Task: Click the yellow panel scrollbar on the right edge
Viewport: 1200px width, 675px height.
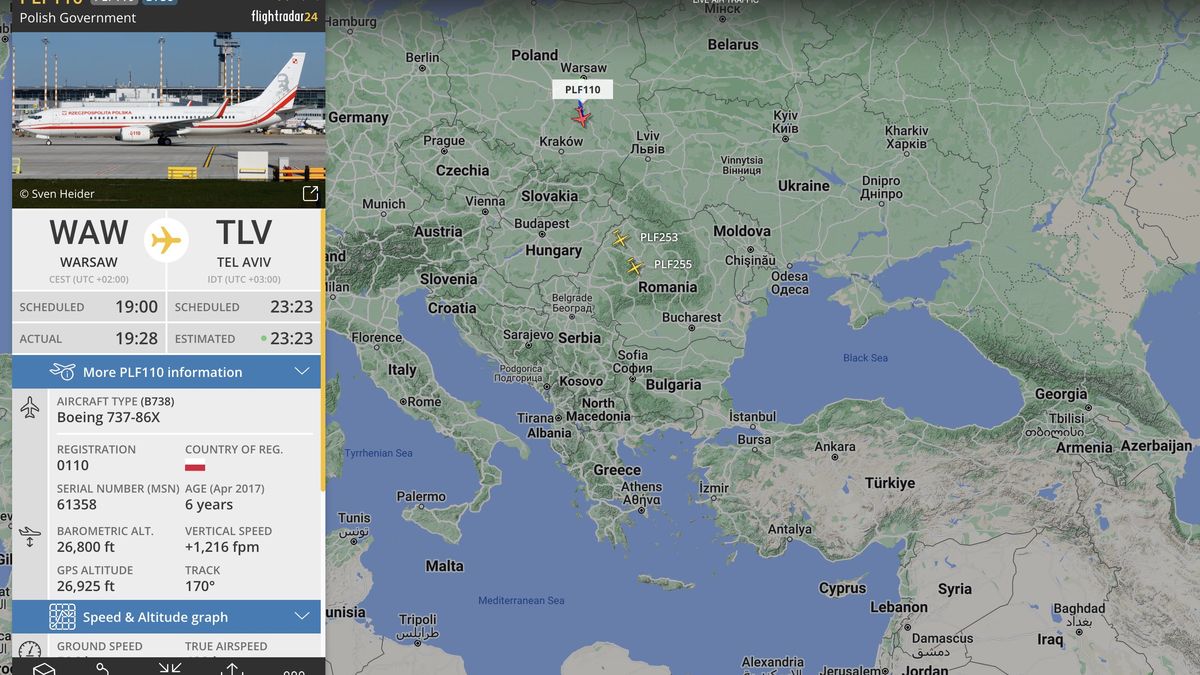Action: (322, 350)
